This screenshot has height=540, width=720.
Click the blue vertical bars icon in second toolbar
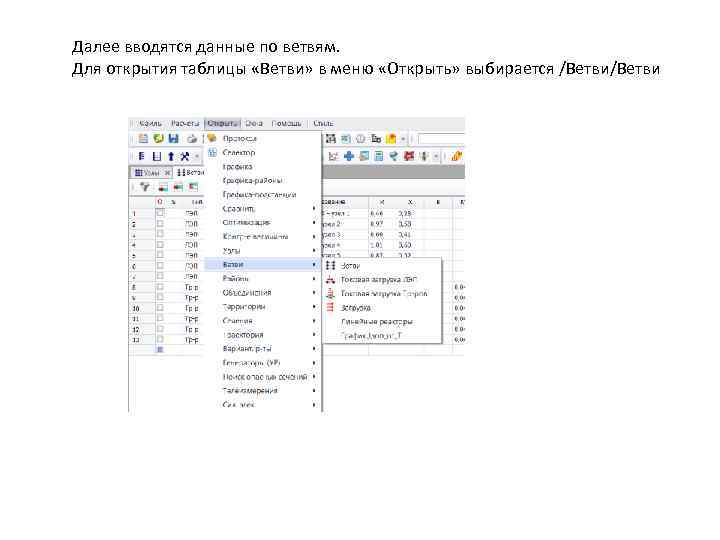tap(141, 156)
